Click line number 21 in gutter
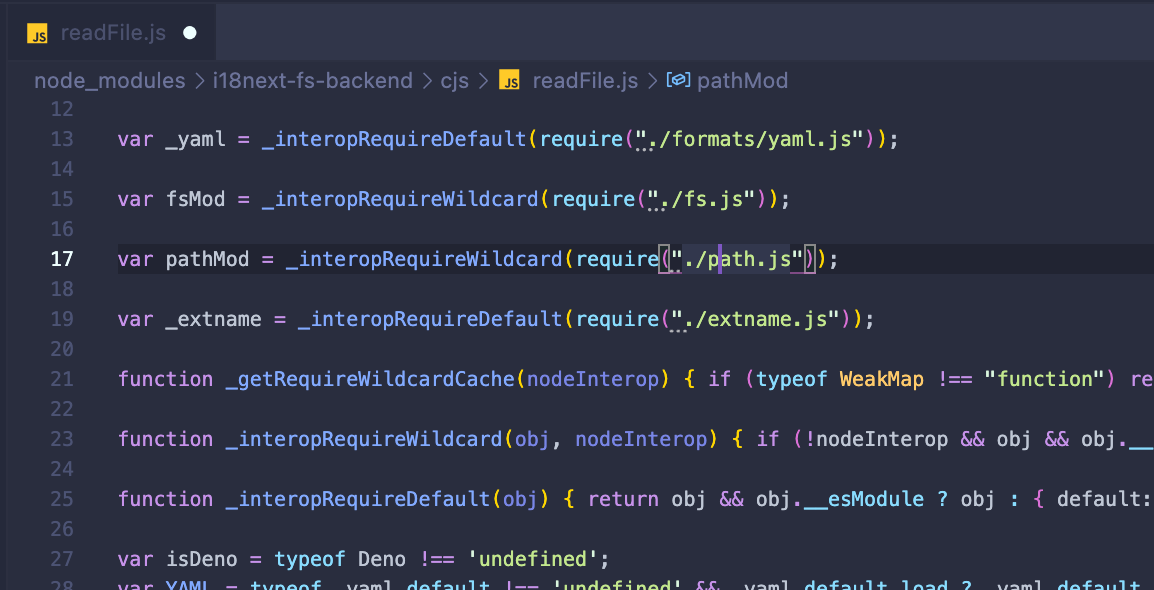The image size is (1154, 590). pyautogui.click(x=62, y=380)
